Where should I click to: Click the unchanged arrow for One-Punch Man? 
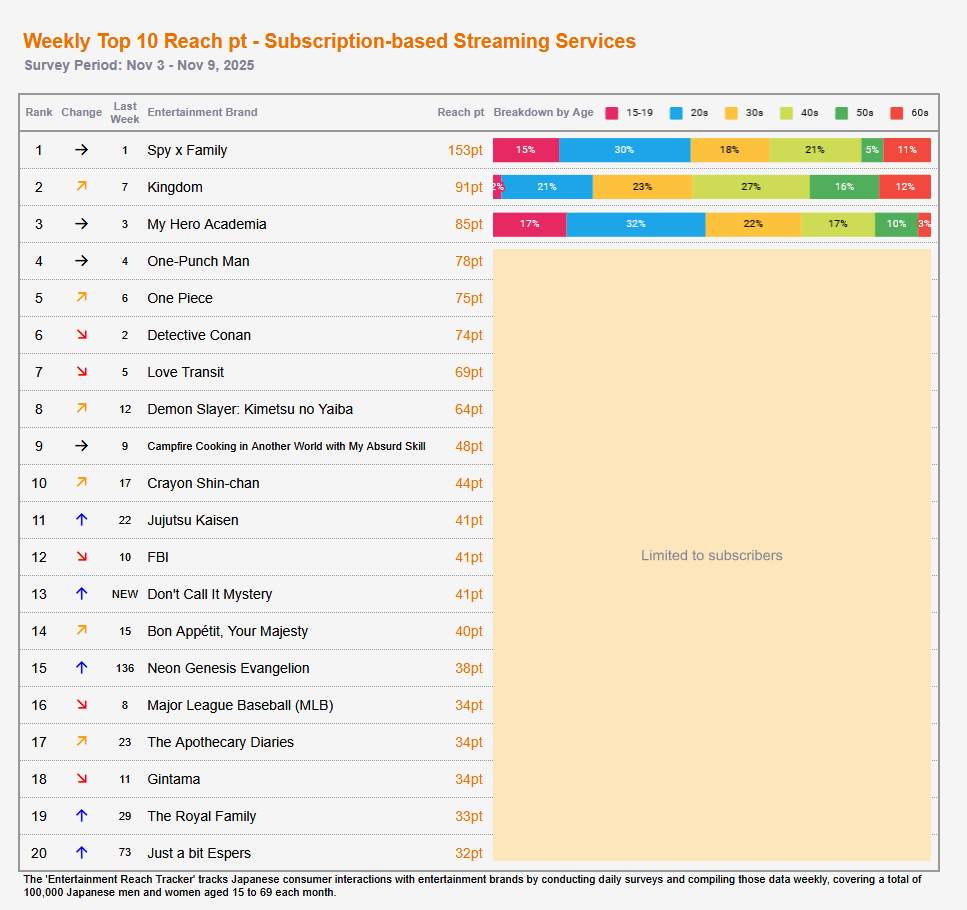click(81, 261)
